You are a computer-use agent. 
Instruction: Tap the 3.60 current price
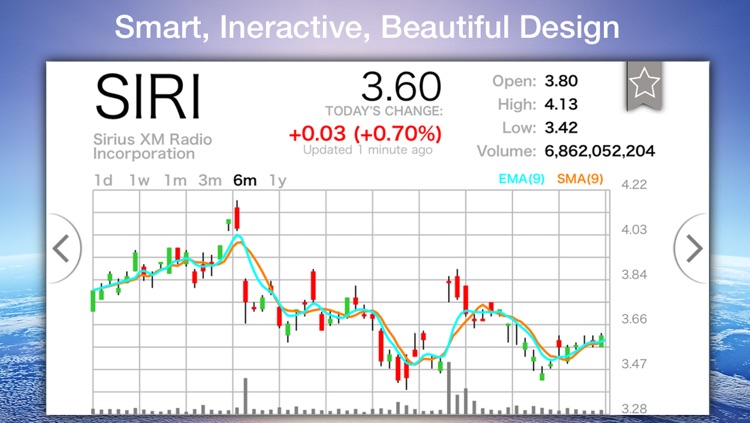click(x=401, y=87)
